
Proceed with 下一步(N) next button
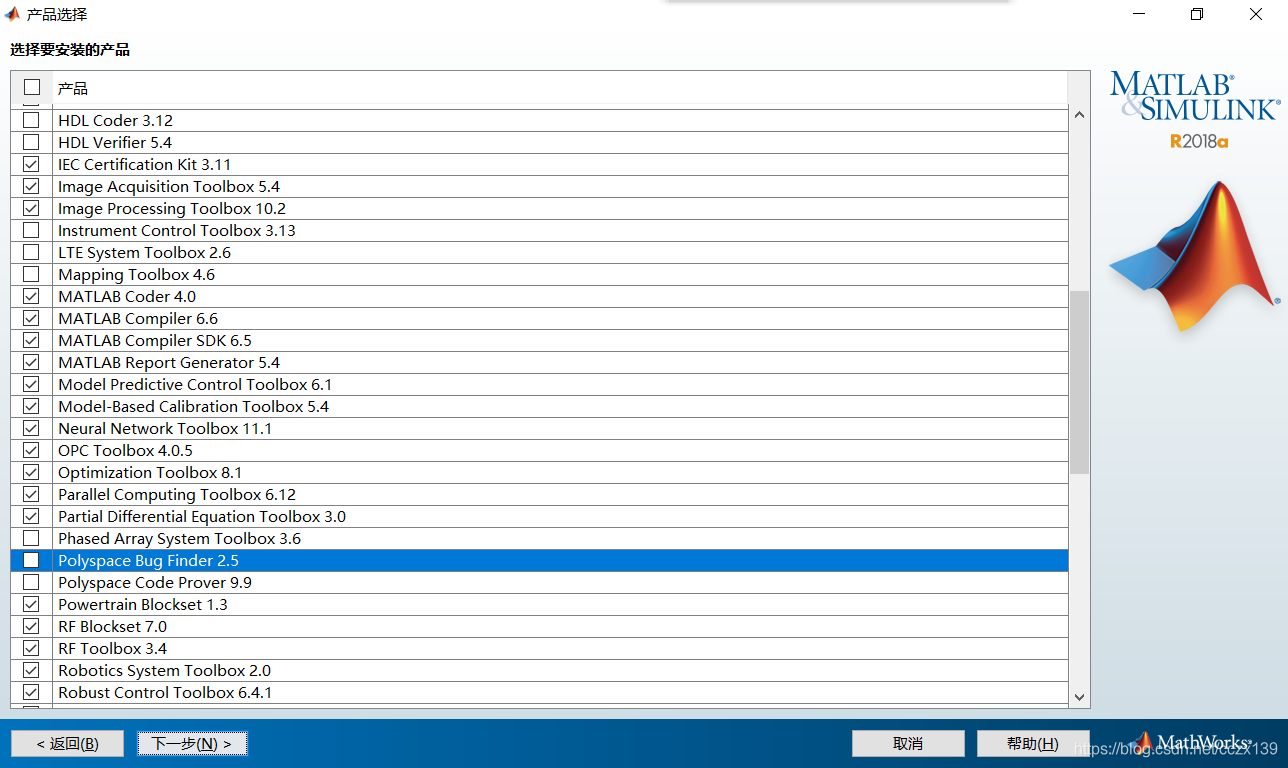(x=192, y=743)
